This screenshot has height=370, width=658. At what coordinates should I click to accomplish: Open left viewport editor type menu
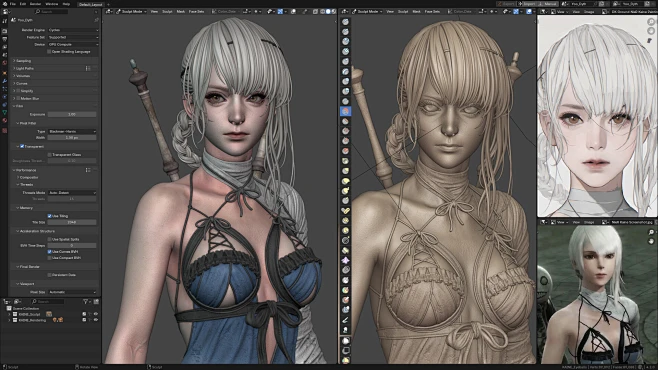pos(108,11)
